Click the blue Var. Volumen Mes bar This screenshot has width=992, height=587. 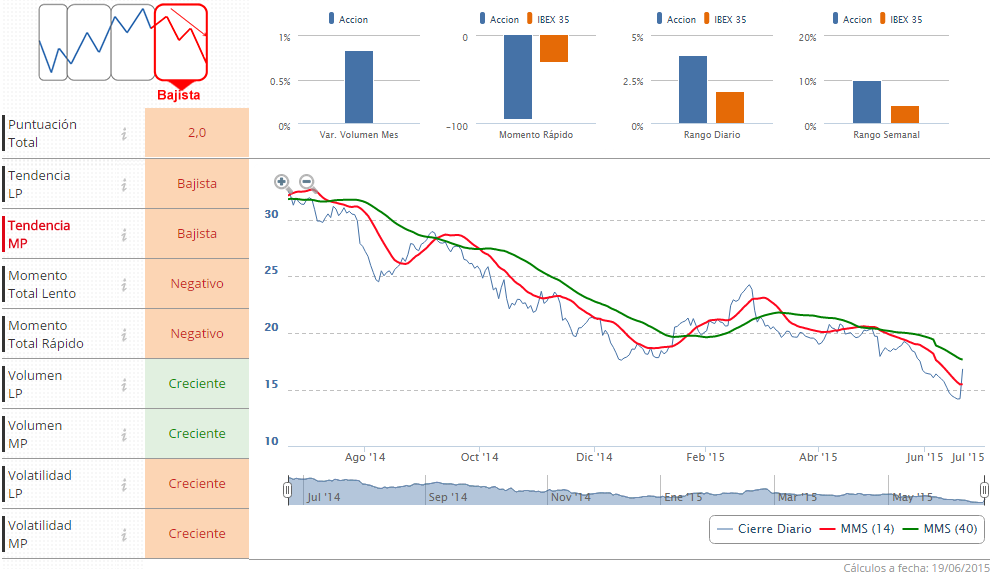pyautogui.click(x=359, y=87)
